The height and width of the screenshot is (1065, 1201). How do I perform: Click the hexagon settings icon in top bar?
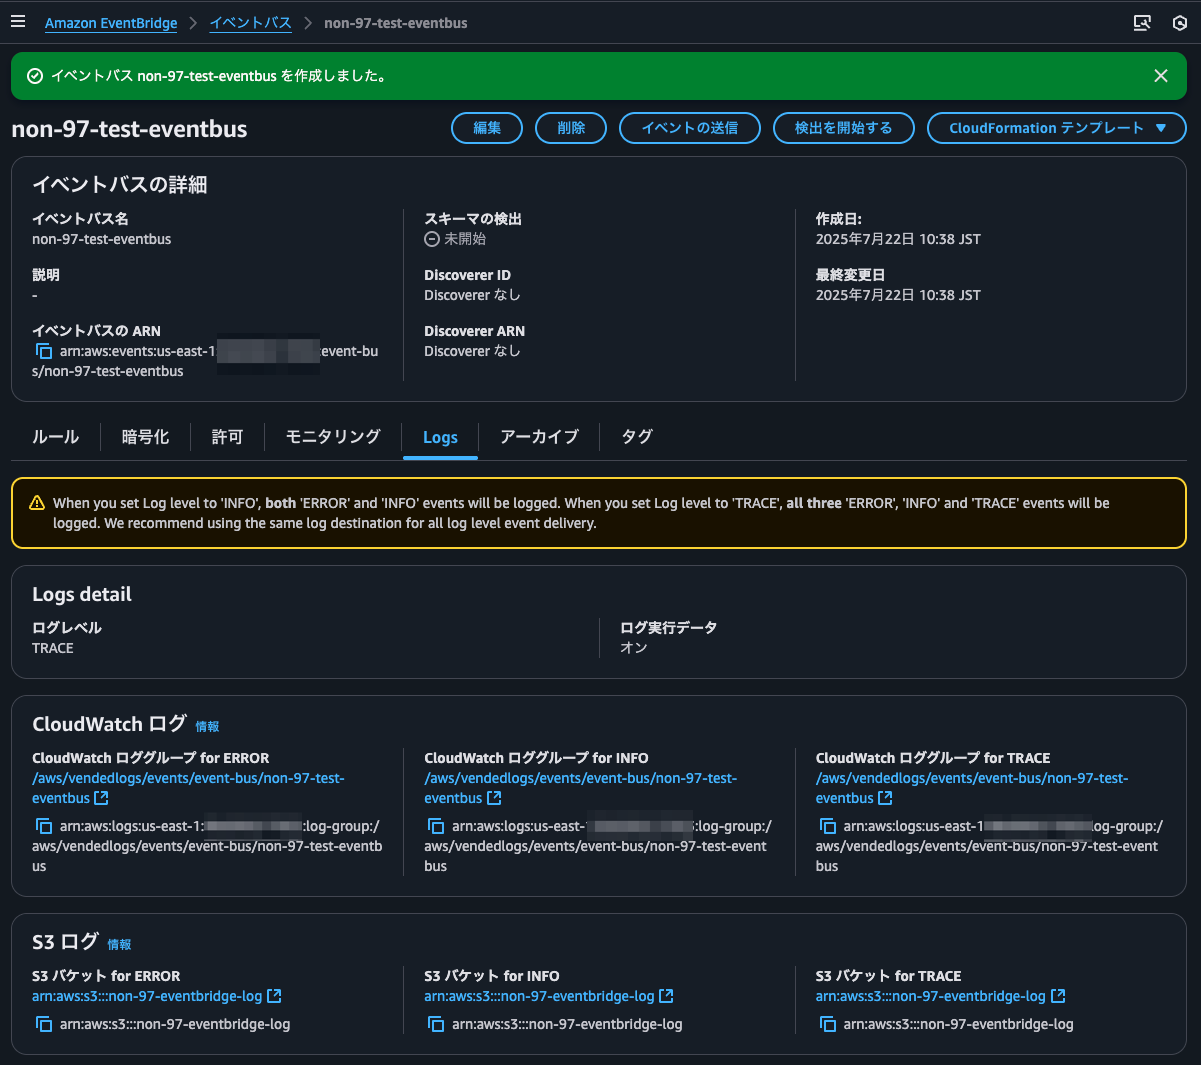(1180, 23)
